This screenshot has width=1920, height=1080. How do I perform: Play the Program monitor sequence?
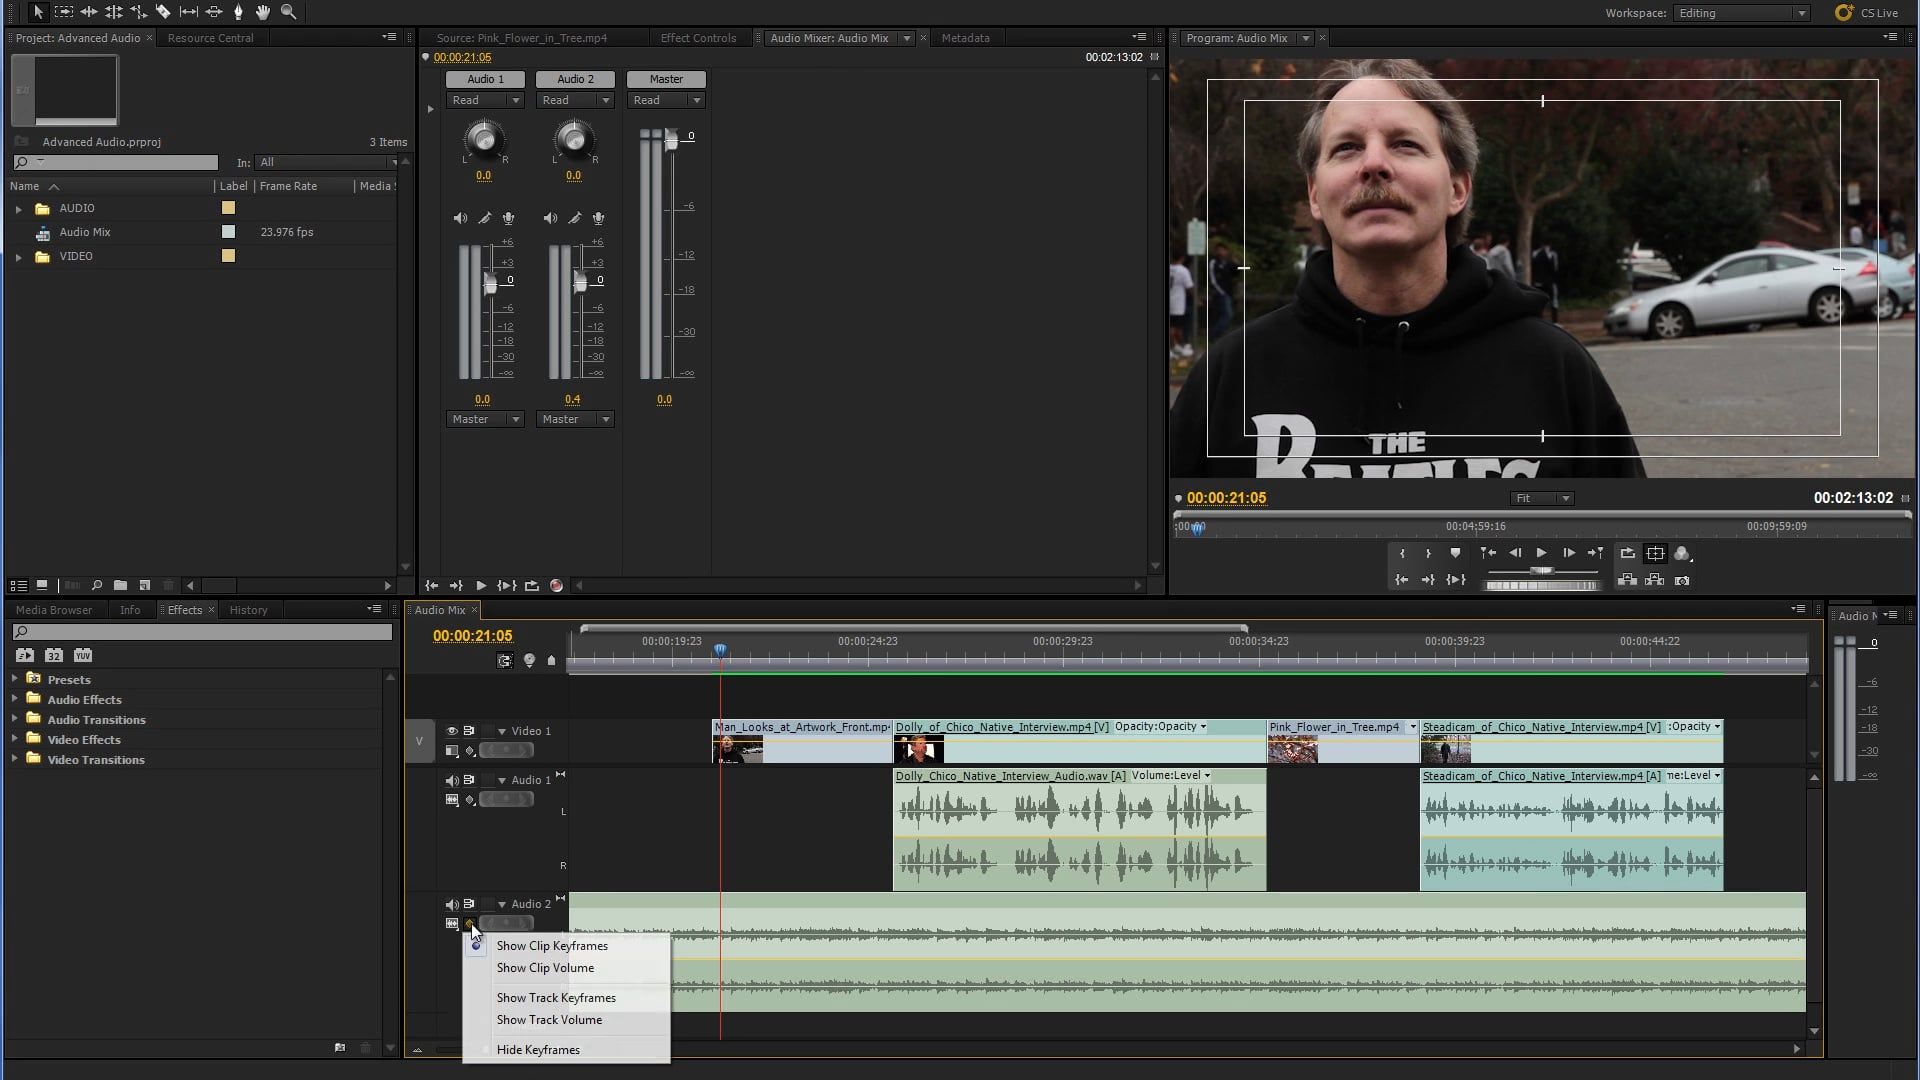1541,553
